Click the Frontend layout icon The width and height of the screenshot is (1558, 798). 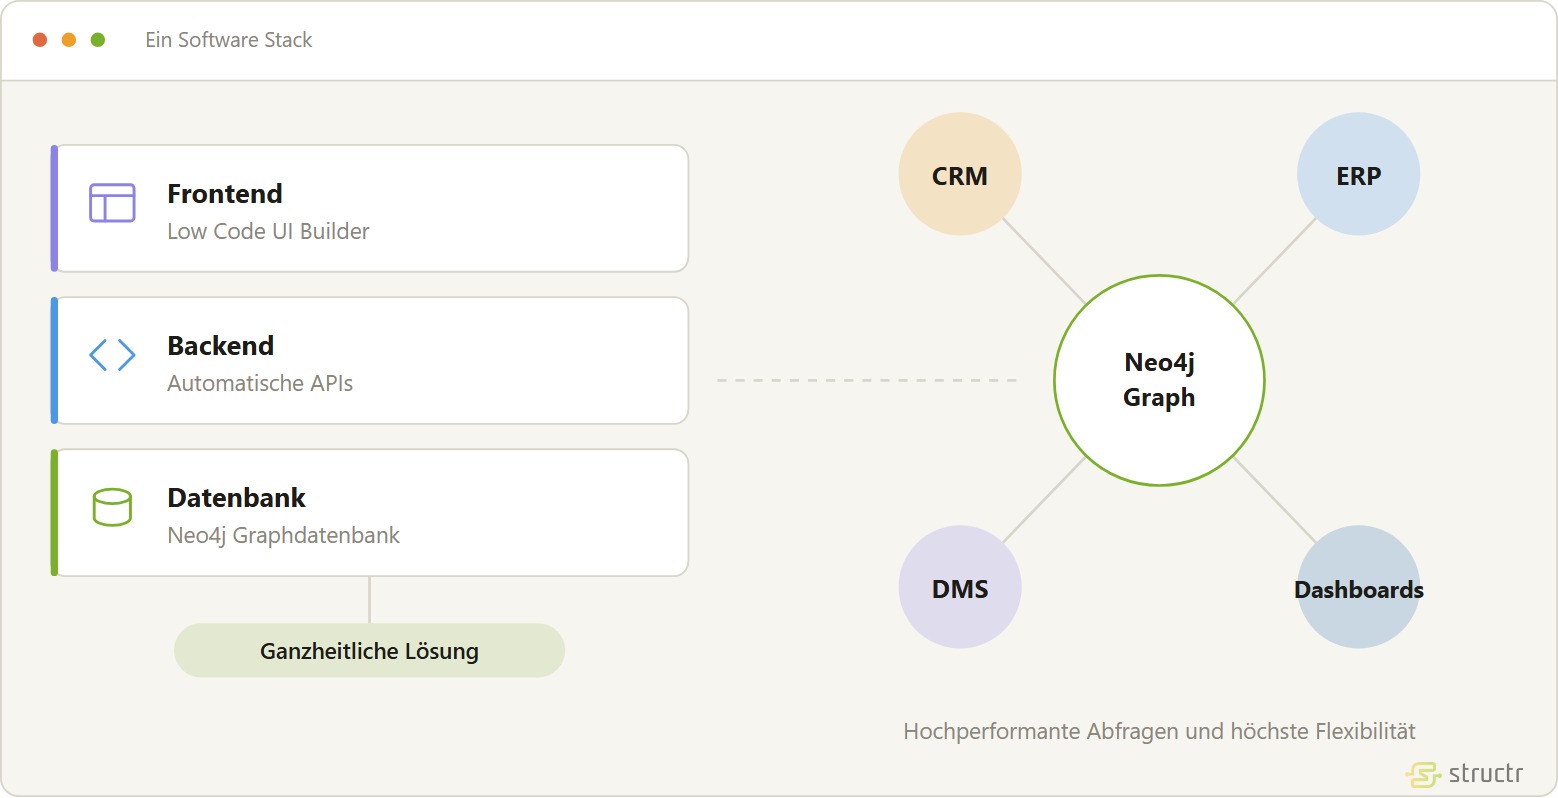coord(112,203)
